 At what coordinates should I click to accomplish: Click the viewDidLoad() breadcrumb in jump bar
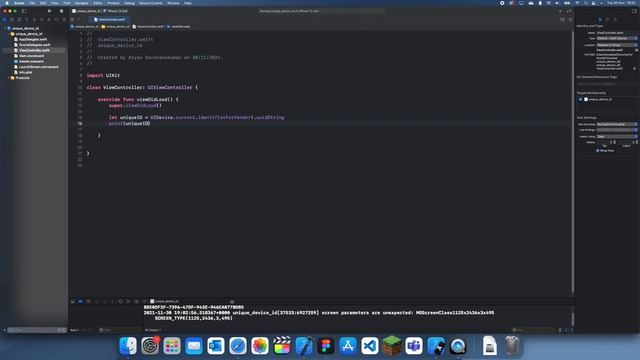pyautogui.click(x=179, y=27)
